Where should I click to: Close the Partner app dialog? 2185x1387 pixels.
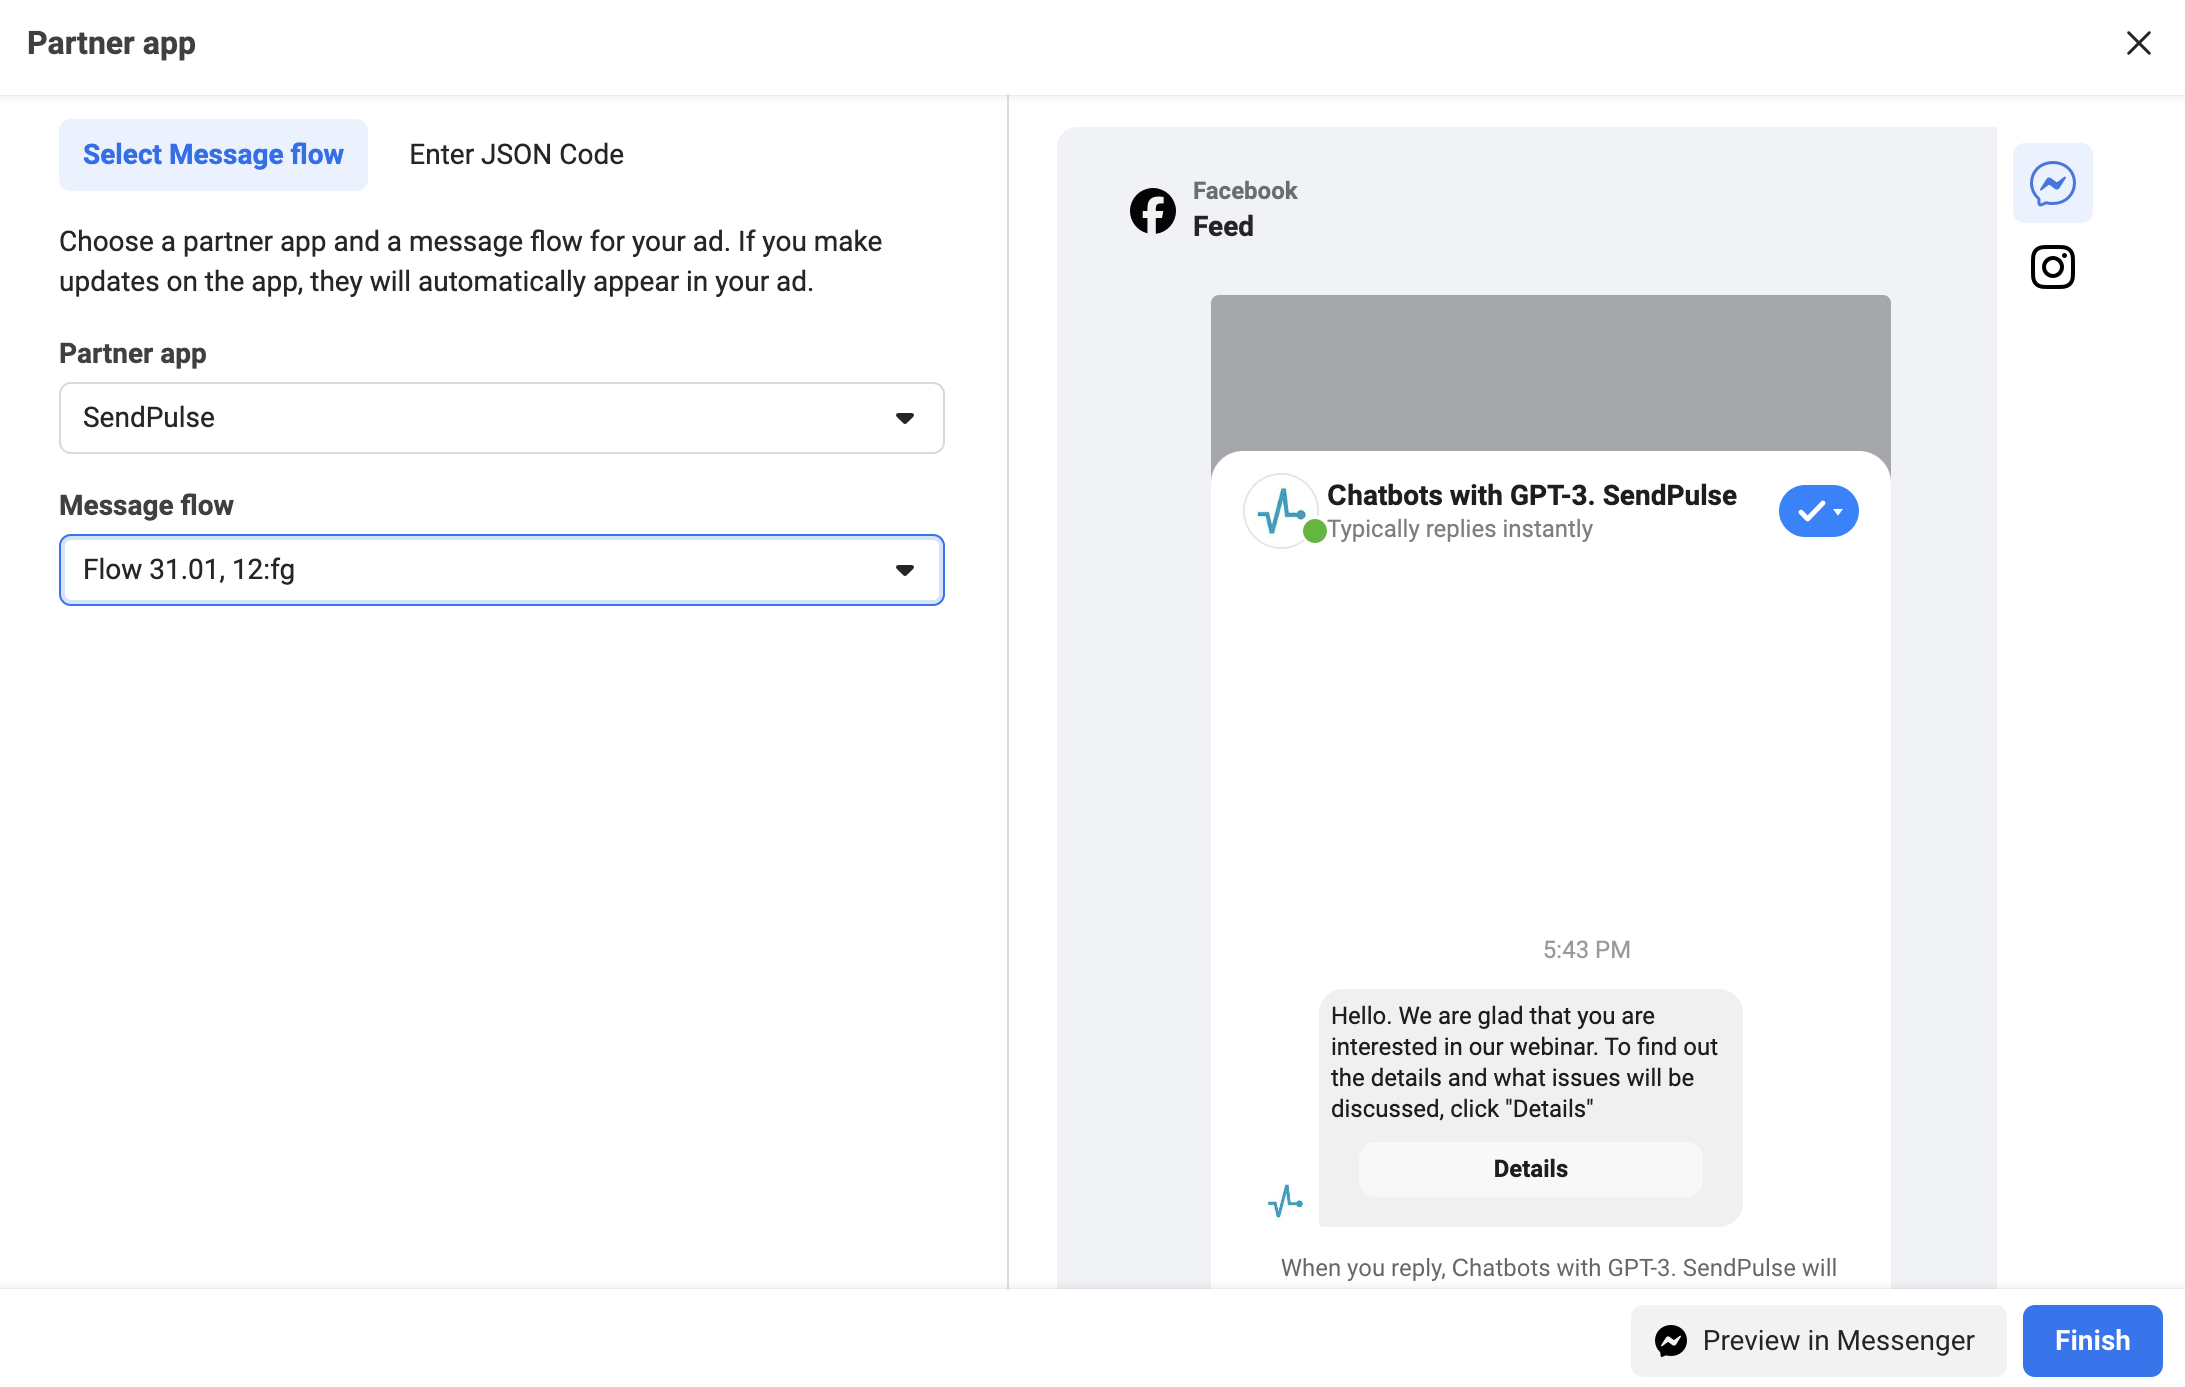[x=2139, y=43]
